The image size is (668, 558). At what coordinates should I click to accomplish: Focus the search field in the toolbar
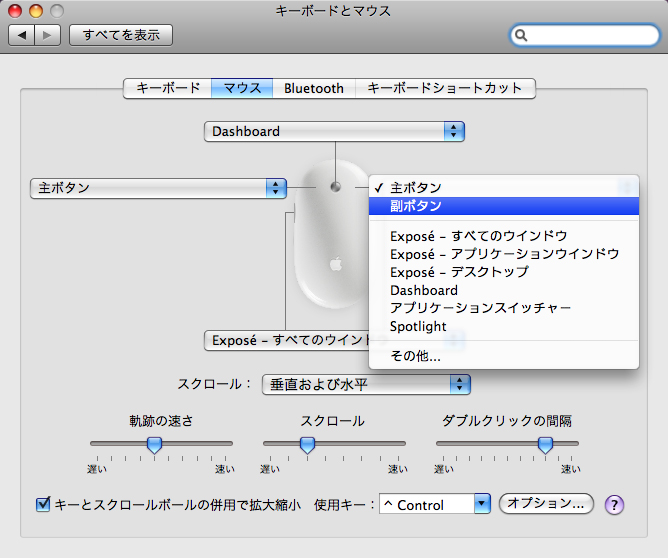coord(584,35)
